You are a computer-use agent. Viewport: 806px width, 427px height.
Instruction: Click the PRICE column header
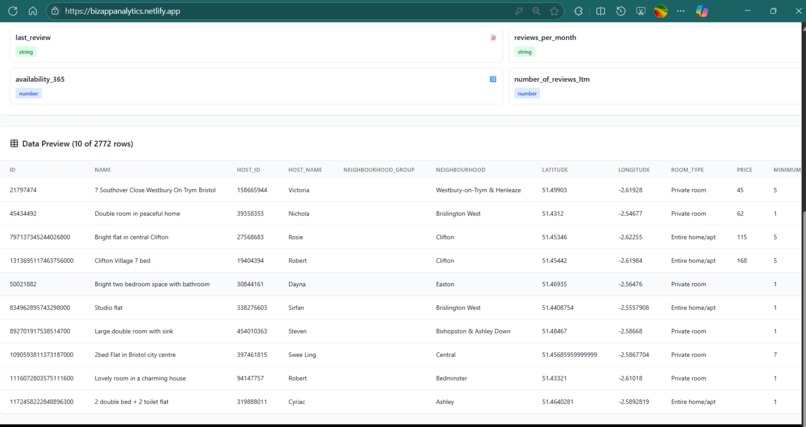point(744,170)
